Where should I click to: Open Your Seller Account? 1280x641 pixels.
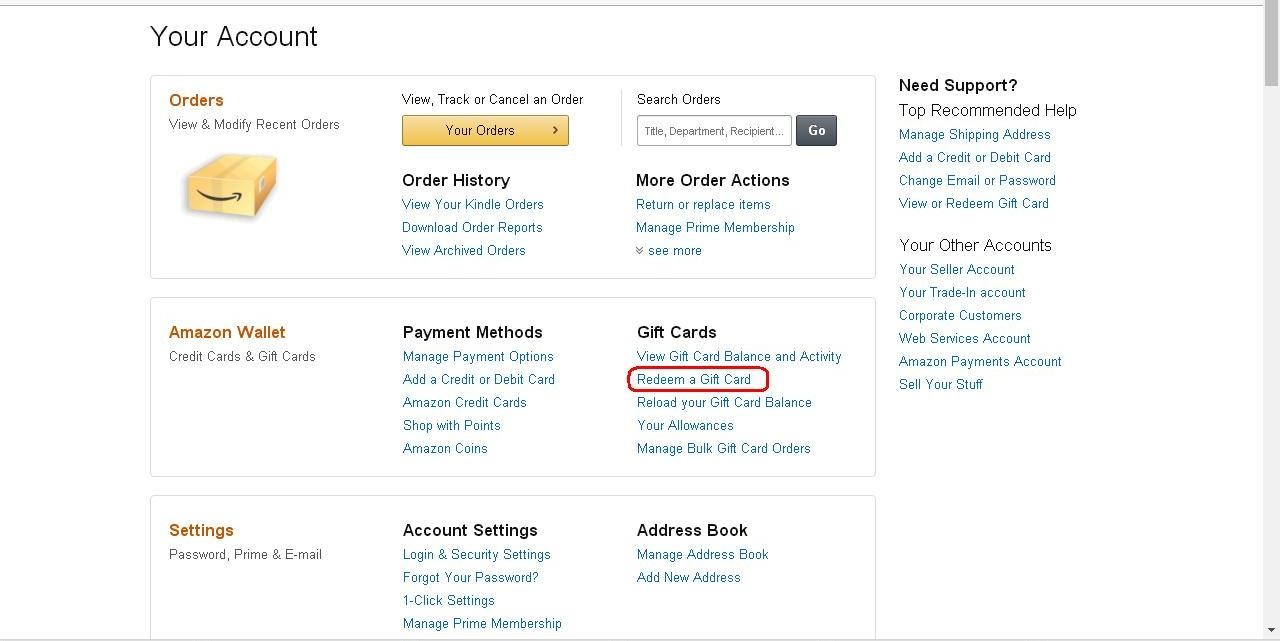[x=956, y=269]
